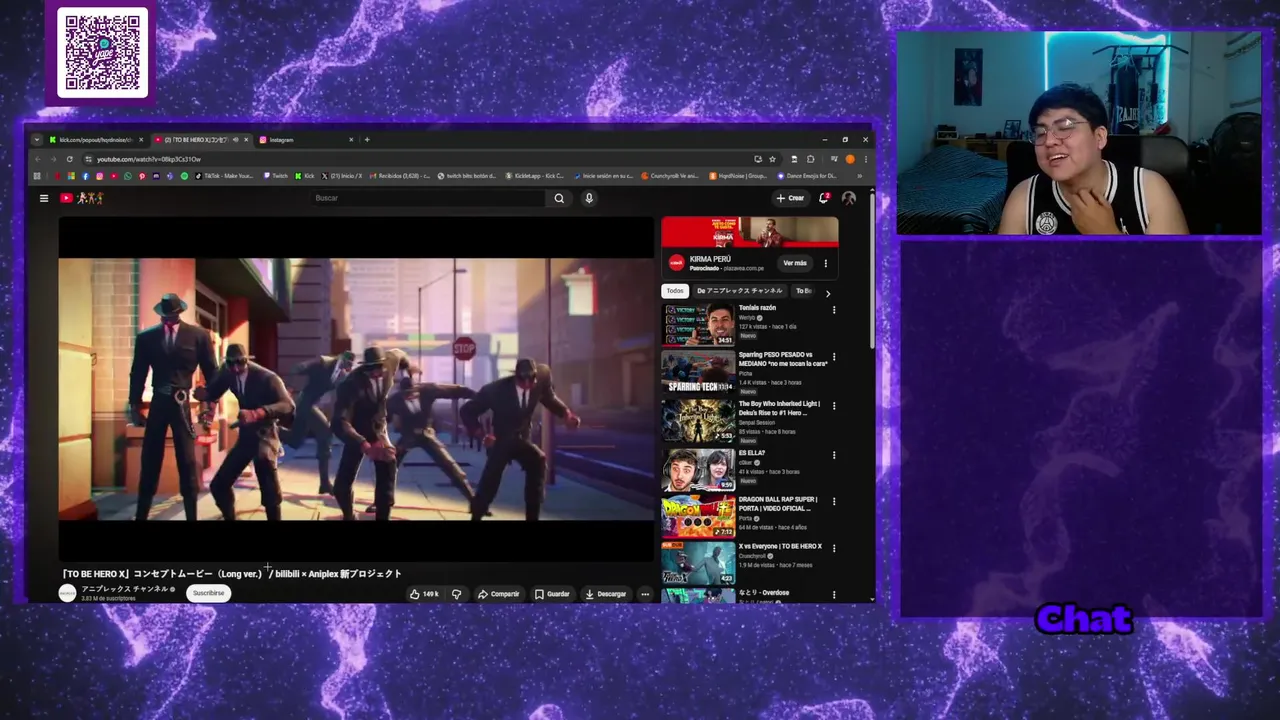Click the '149 k' like count
The width and height of the screenshot is (1280, 720).
431,594
